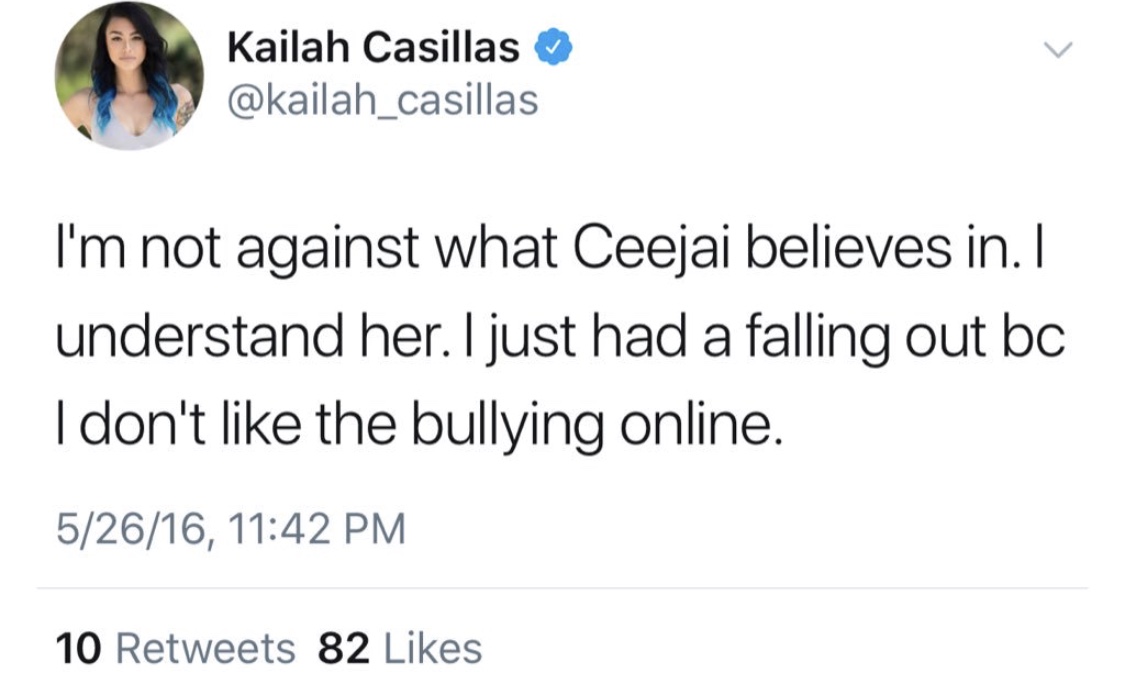The width and height of the screenshot is (1125, 700).
Task: Select the 11:42 PM time stamp
Action: coord(317,529)
